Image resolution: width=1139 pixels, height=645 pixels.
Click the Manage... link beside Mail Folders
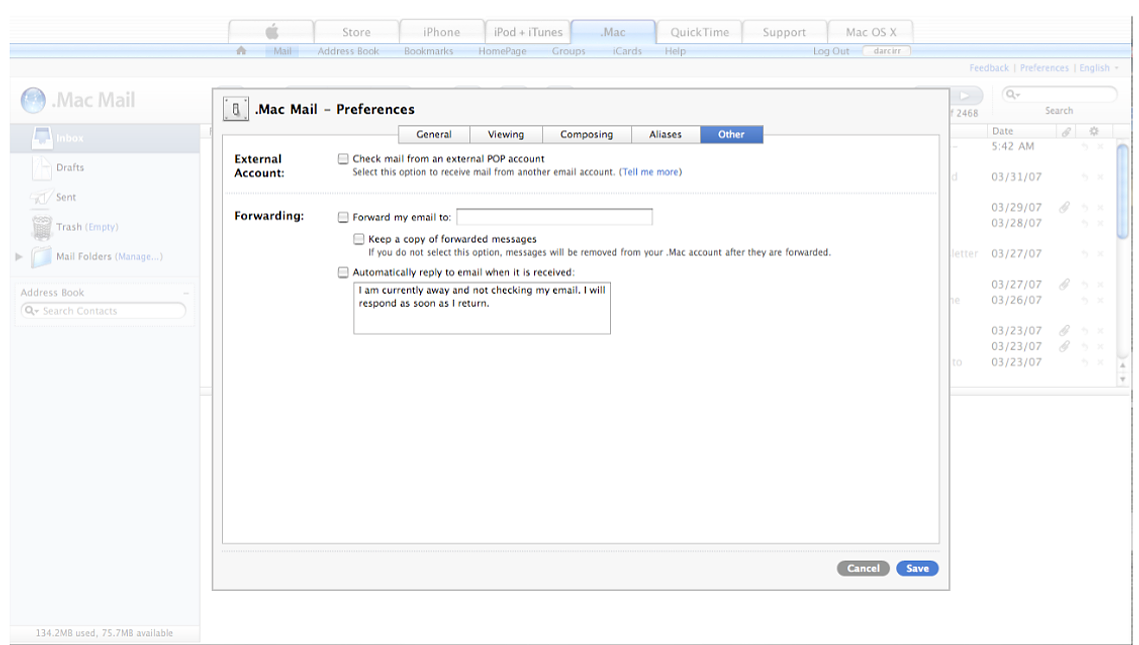click(x=139, y=256)
